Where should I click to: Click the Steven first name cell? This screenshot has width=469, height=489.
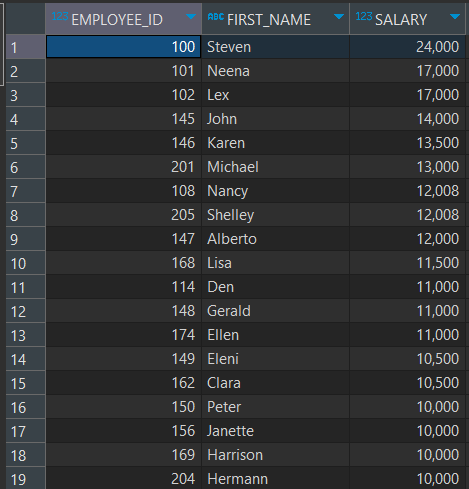click(x=276, y=47)
